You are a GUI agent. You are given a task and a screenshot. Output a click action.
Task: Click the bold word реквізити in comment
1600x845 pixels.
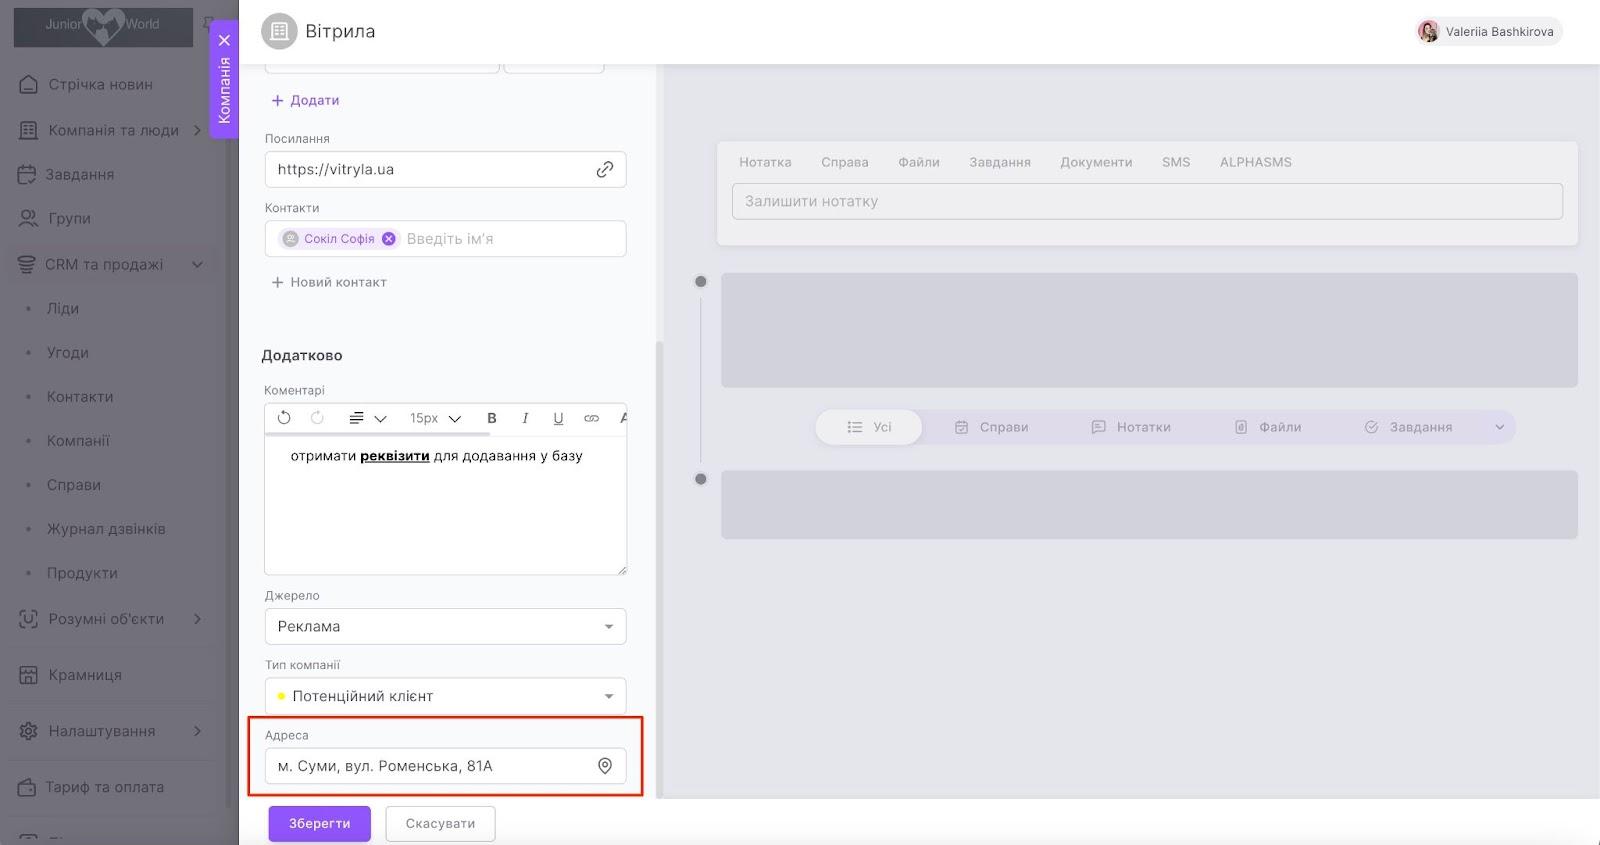395,456
